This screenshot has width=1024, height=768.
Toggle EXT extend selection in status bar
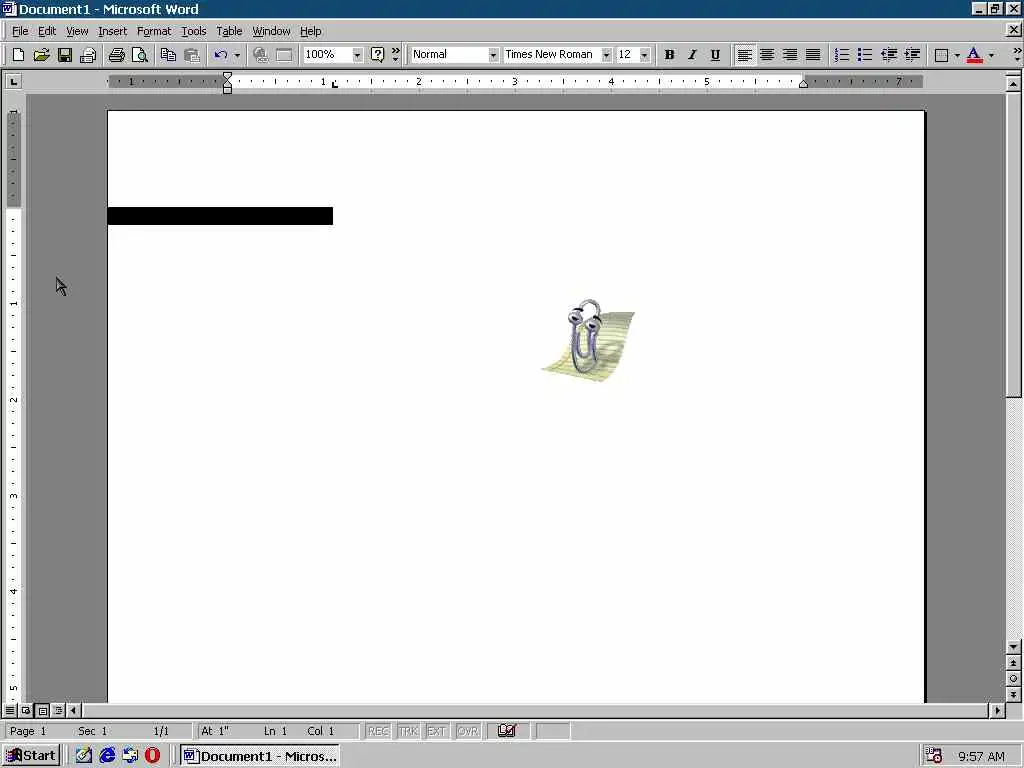pos(437,731)
